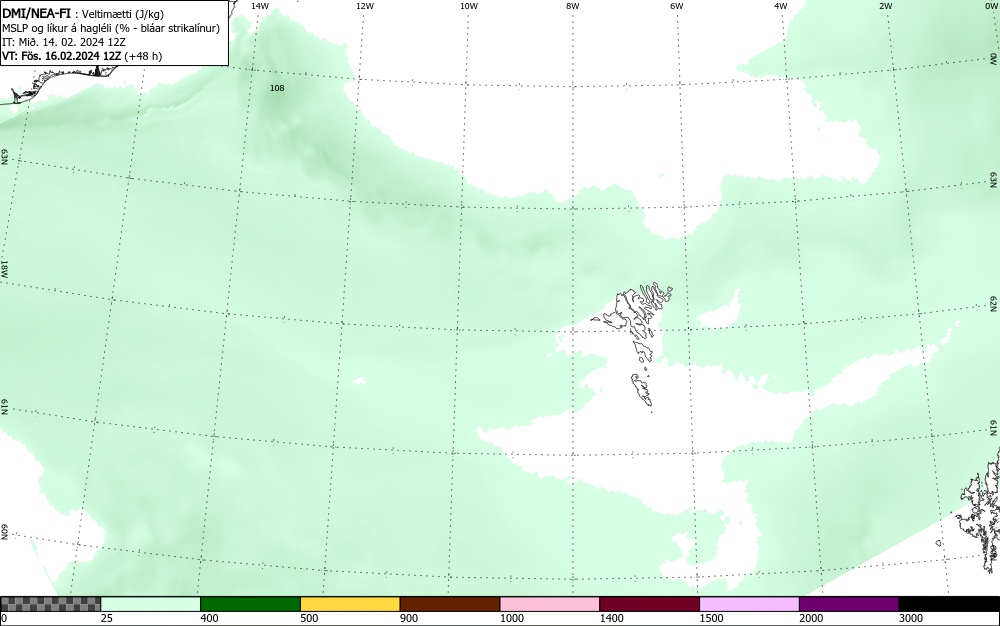Screen dimensions: 1000x626
Task: Click the legend value "900"
Action: point(409,618)
